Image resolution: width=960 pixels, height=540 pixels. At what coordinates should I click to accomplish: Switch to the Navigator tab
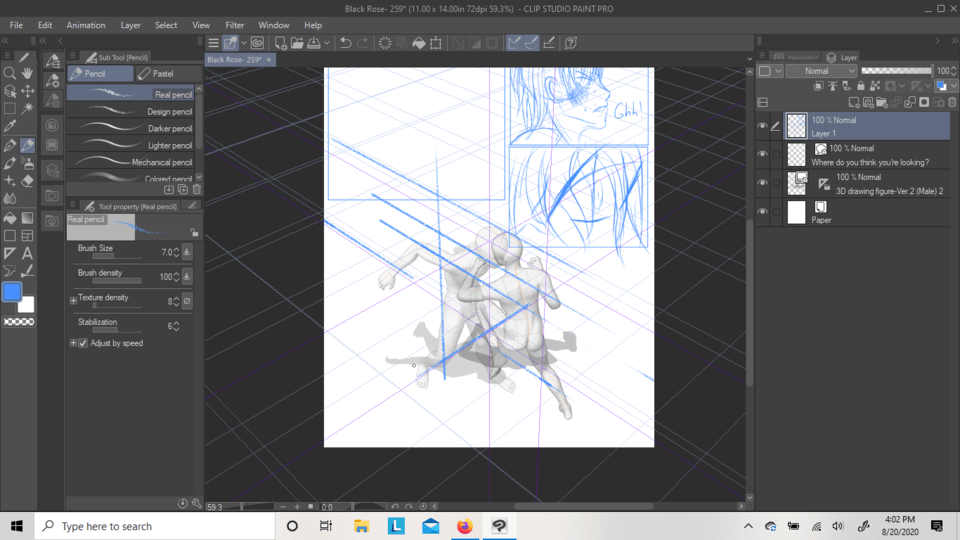pos(796,57)
